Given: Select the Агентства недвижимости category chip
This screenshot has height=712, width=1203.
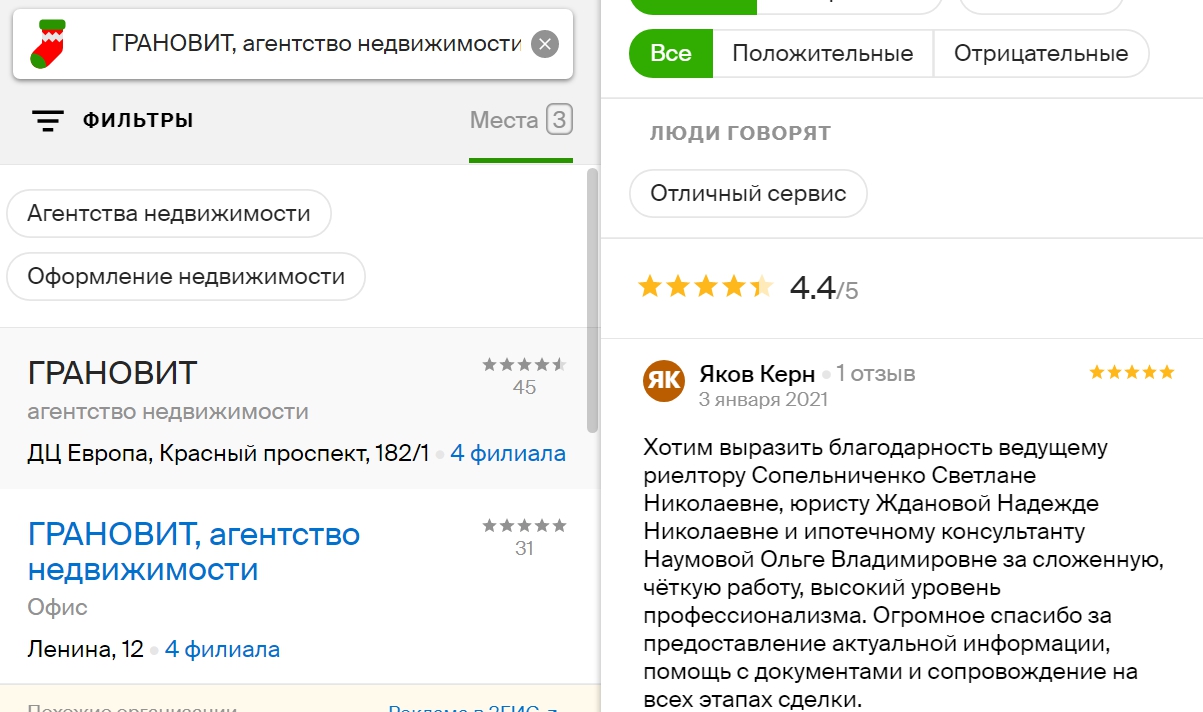Looking at the screenshot, I should pos(169,214).
